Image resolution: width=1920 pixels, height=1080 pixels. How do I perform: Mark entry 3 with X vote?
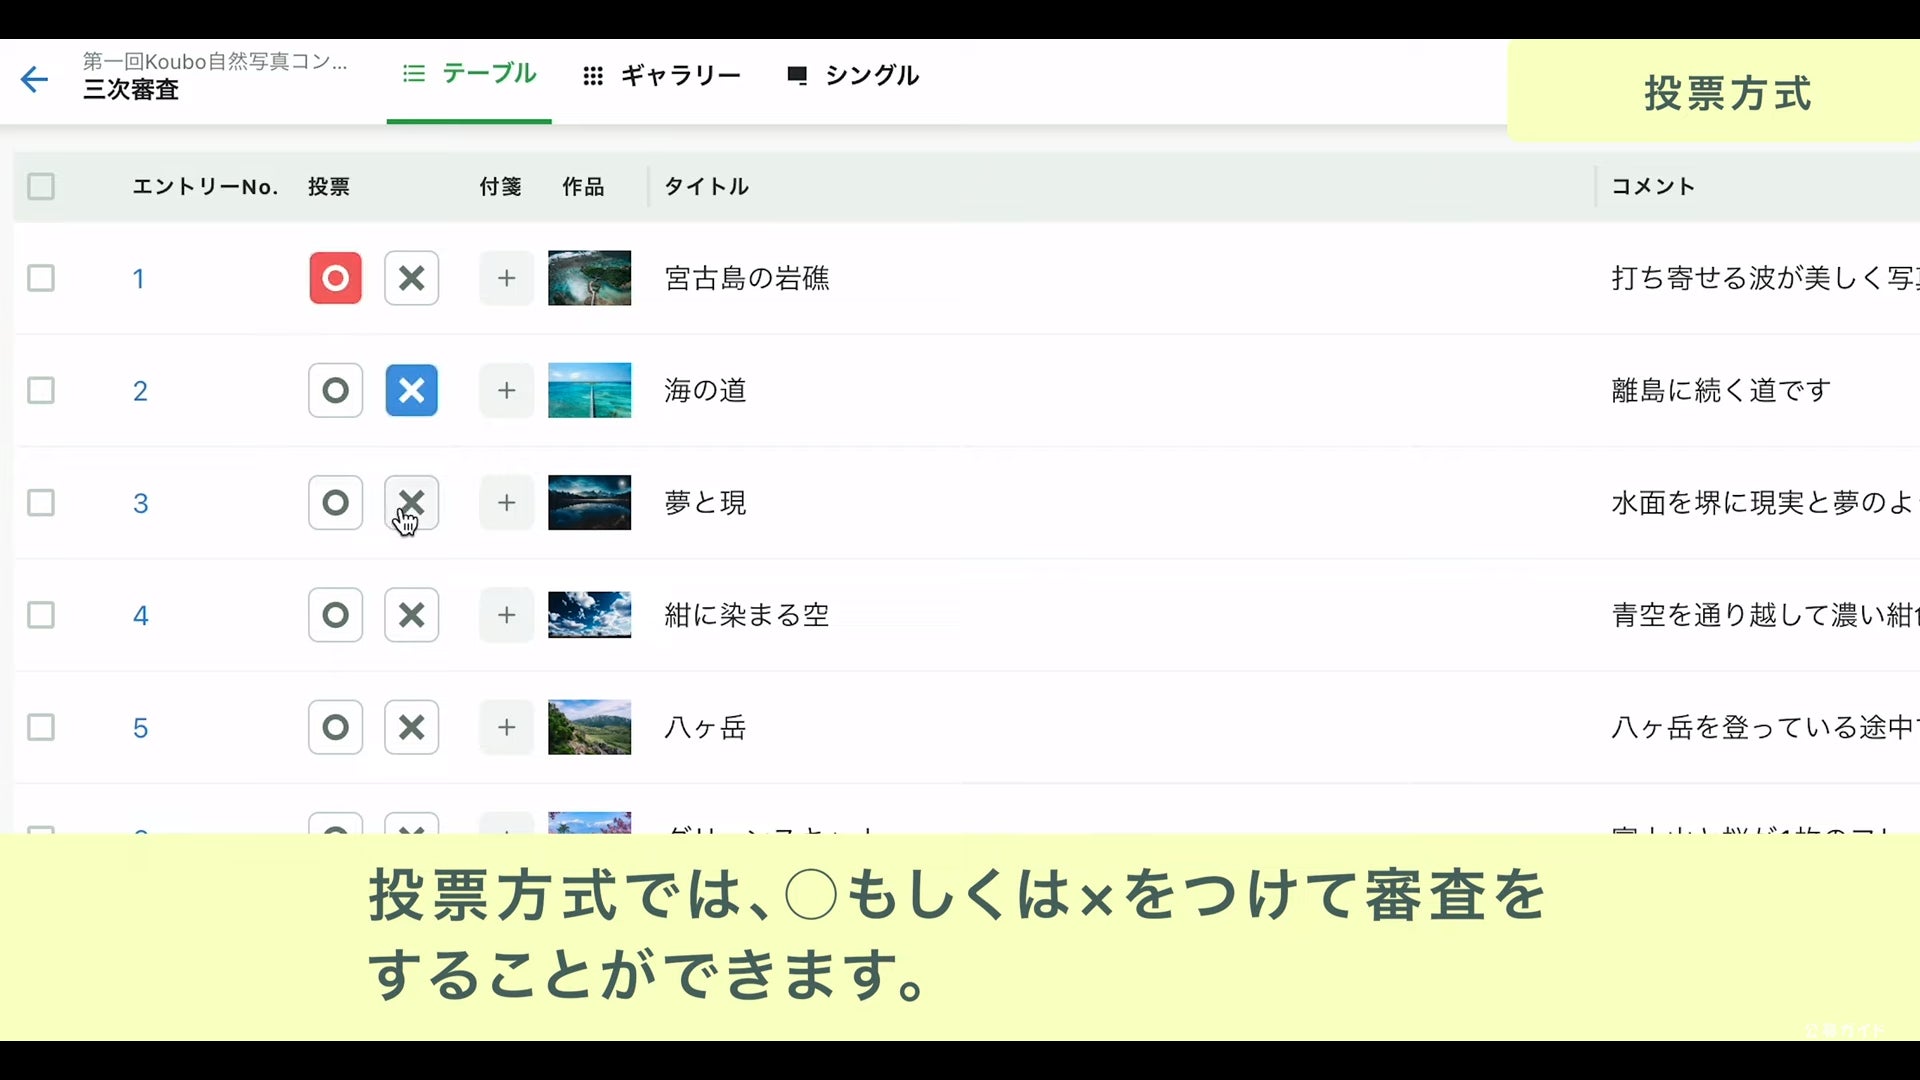click(411, 502)
